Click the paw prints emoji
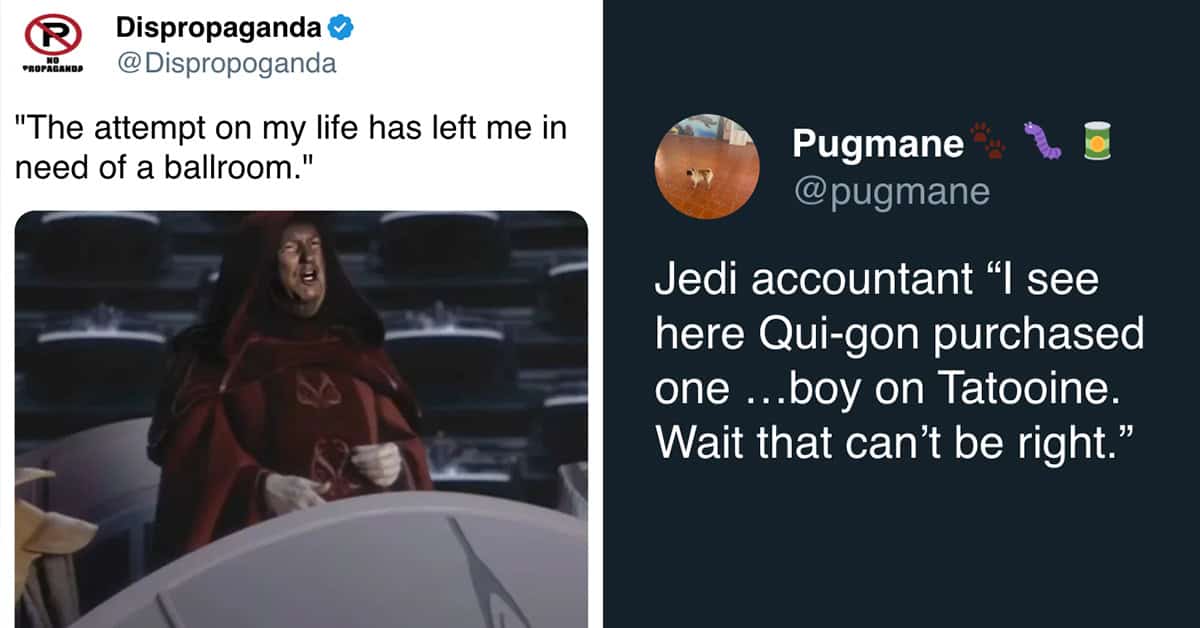This screenshot has height=628, width=1200. (x=989, y=142)
